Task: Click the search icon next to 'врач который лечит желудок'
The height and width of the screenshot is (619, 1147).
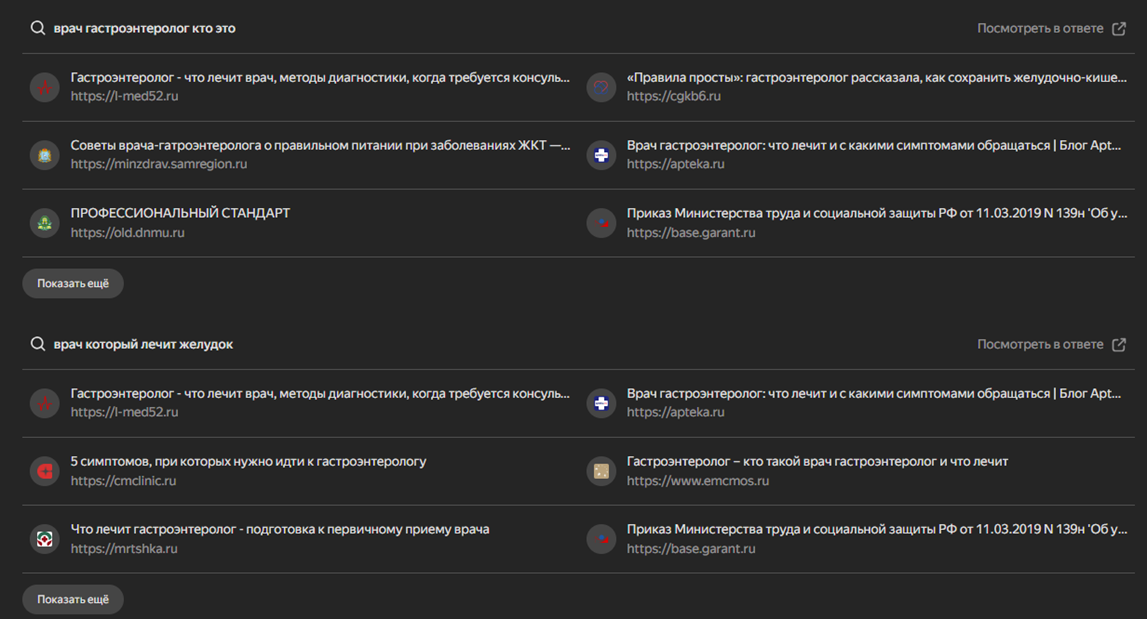Action: click(37, 344)
